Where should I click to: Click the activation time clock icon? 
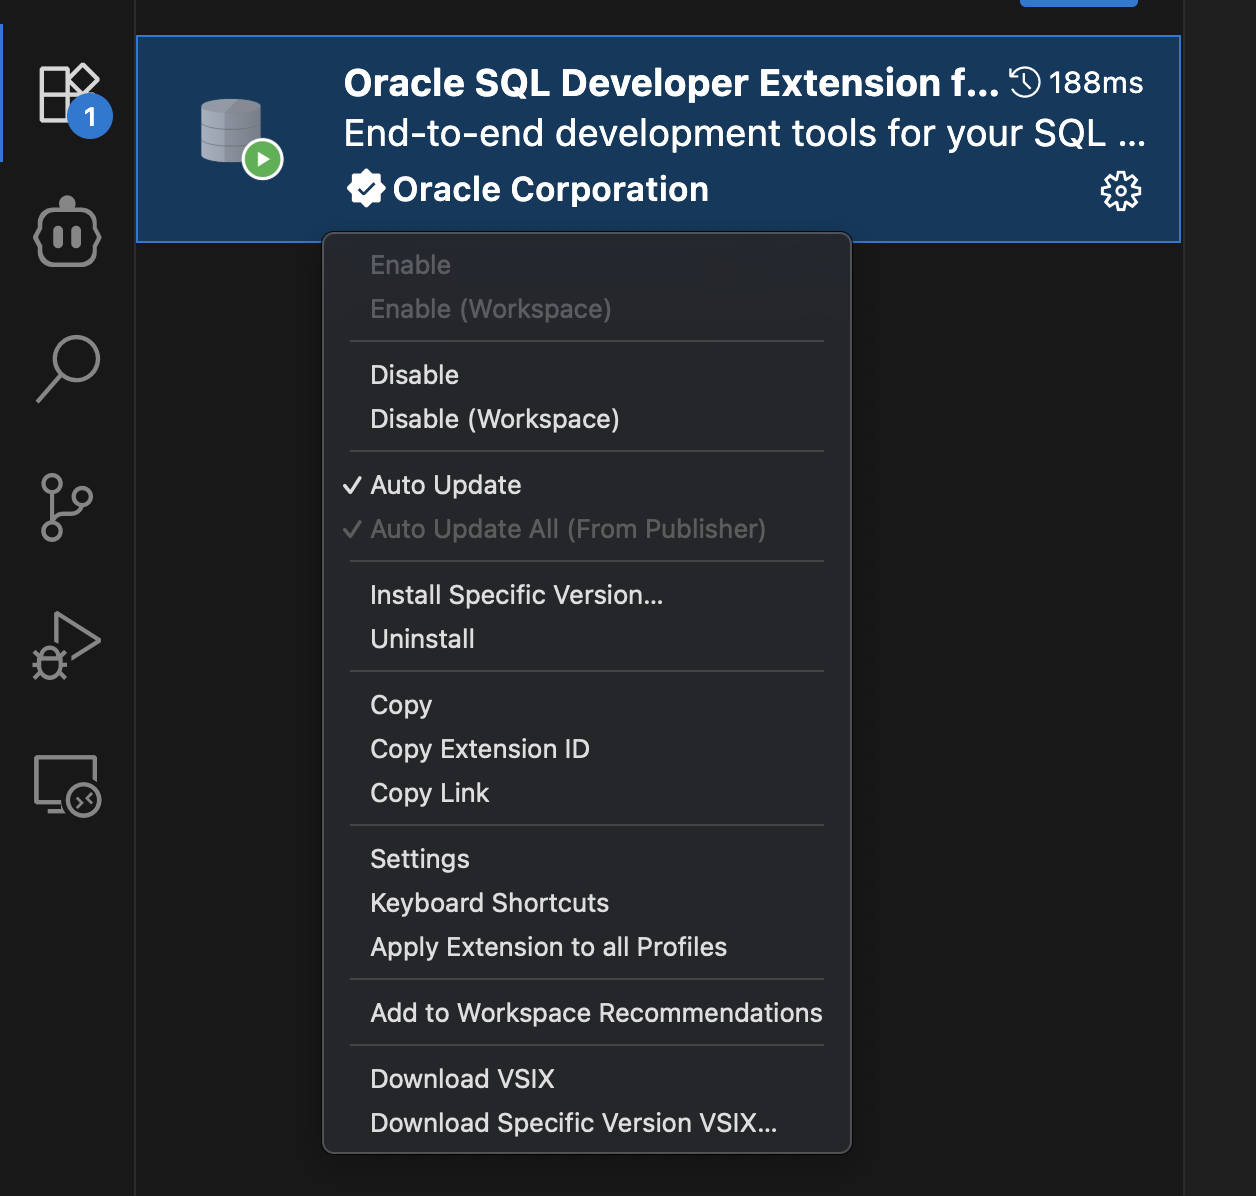coord(1025,82)
